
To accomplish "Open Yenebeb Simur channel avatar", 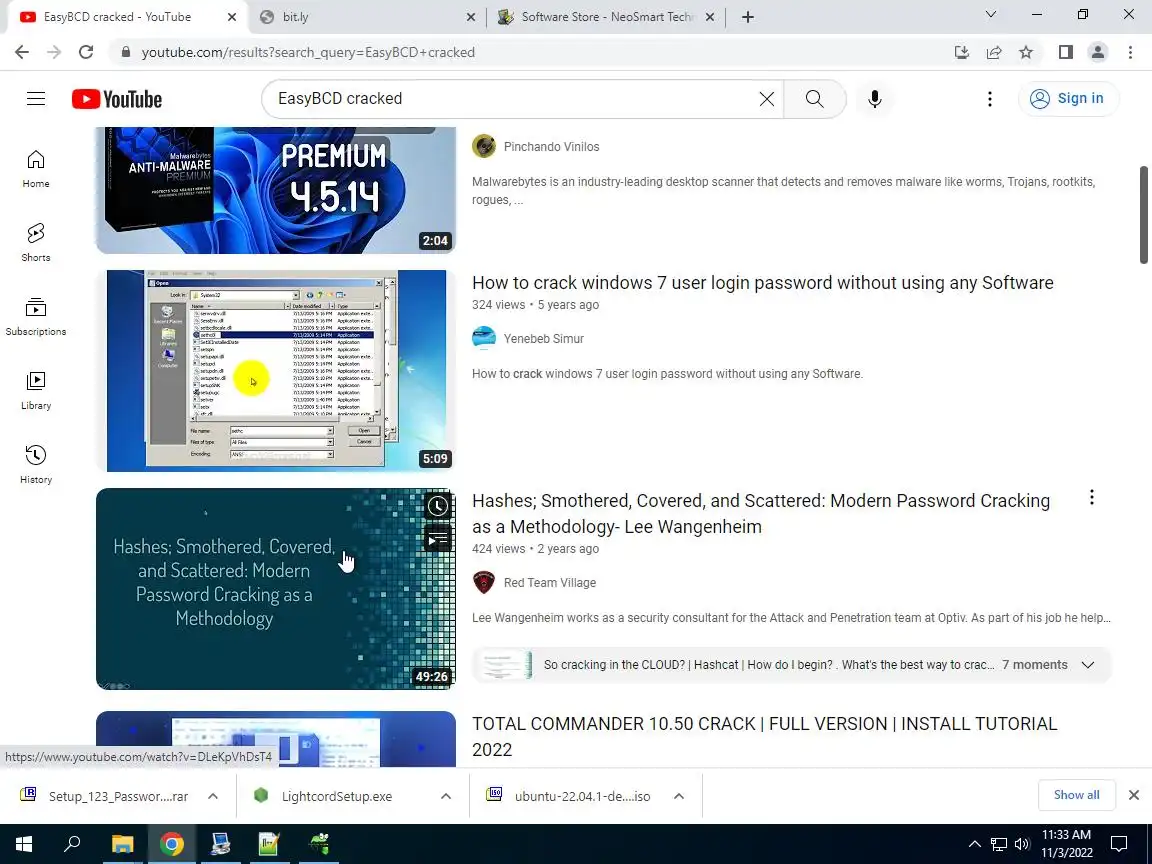I will point(483,338).
